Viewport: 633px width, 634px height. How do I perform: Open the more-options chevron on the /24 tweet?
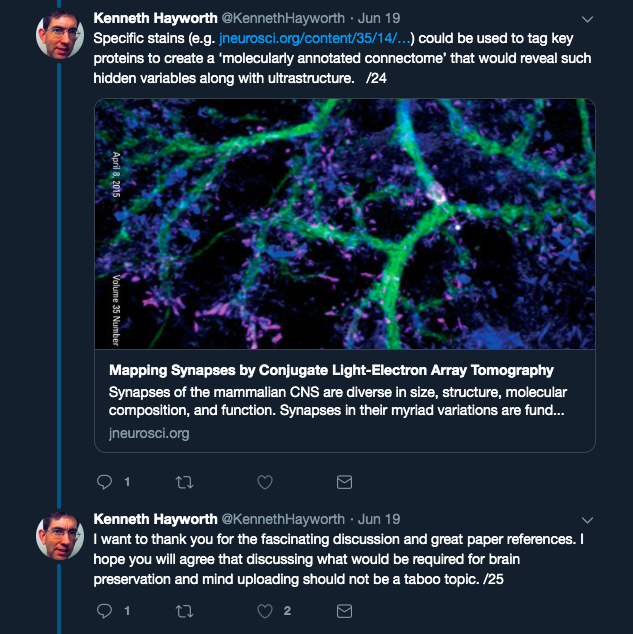pyautogui.click(x=587, y=19)
